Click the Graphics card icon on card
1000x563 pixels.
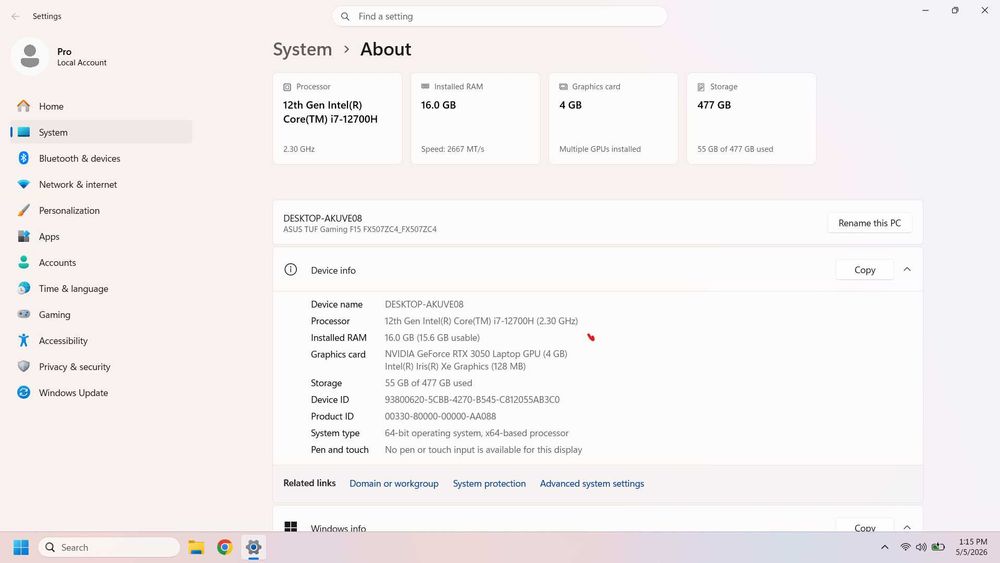click(563, 87)
